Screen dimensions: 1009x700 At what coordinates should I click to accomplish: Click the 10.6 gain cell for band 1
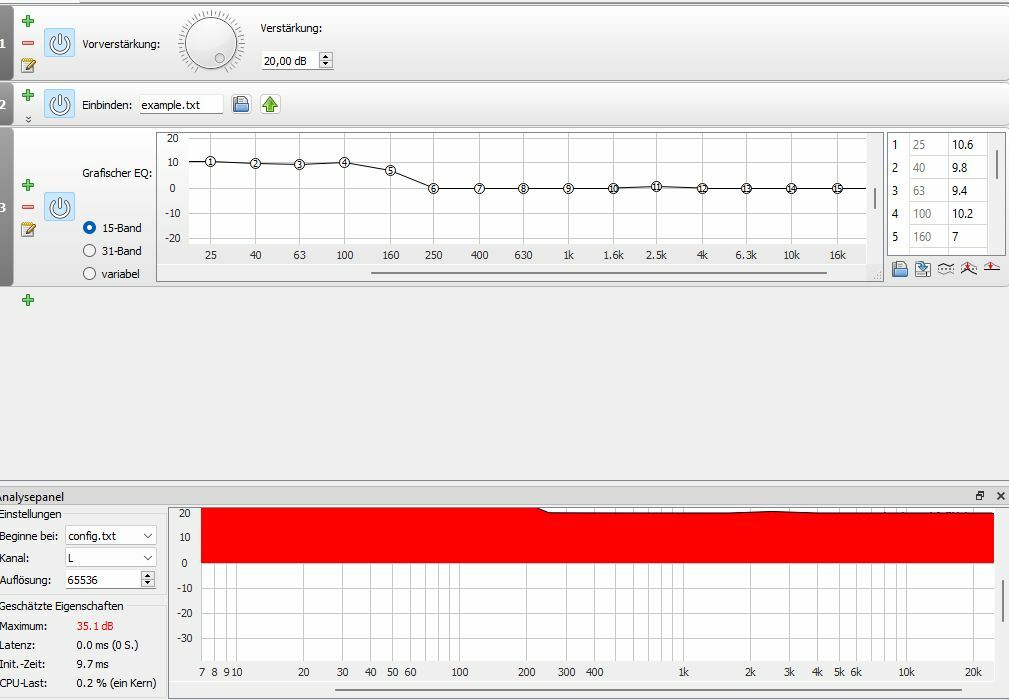[967, 145]
